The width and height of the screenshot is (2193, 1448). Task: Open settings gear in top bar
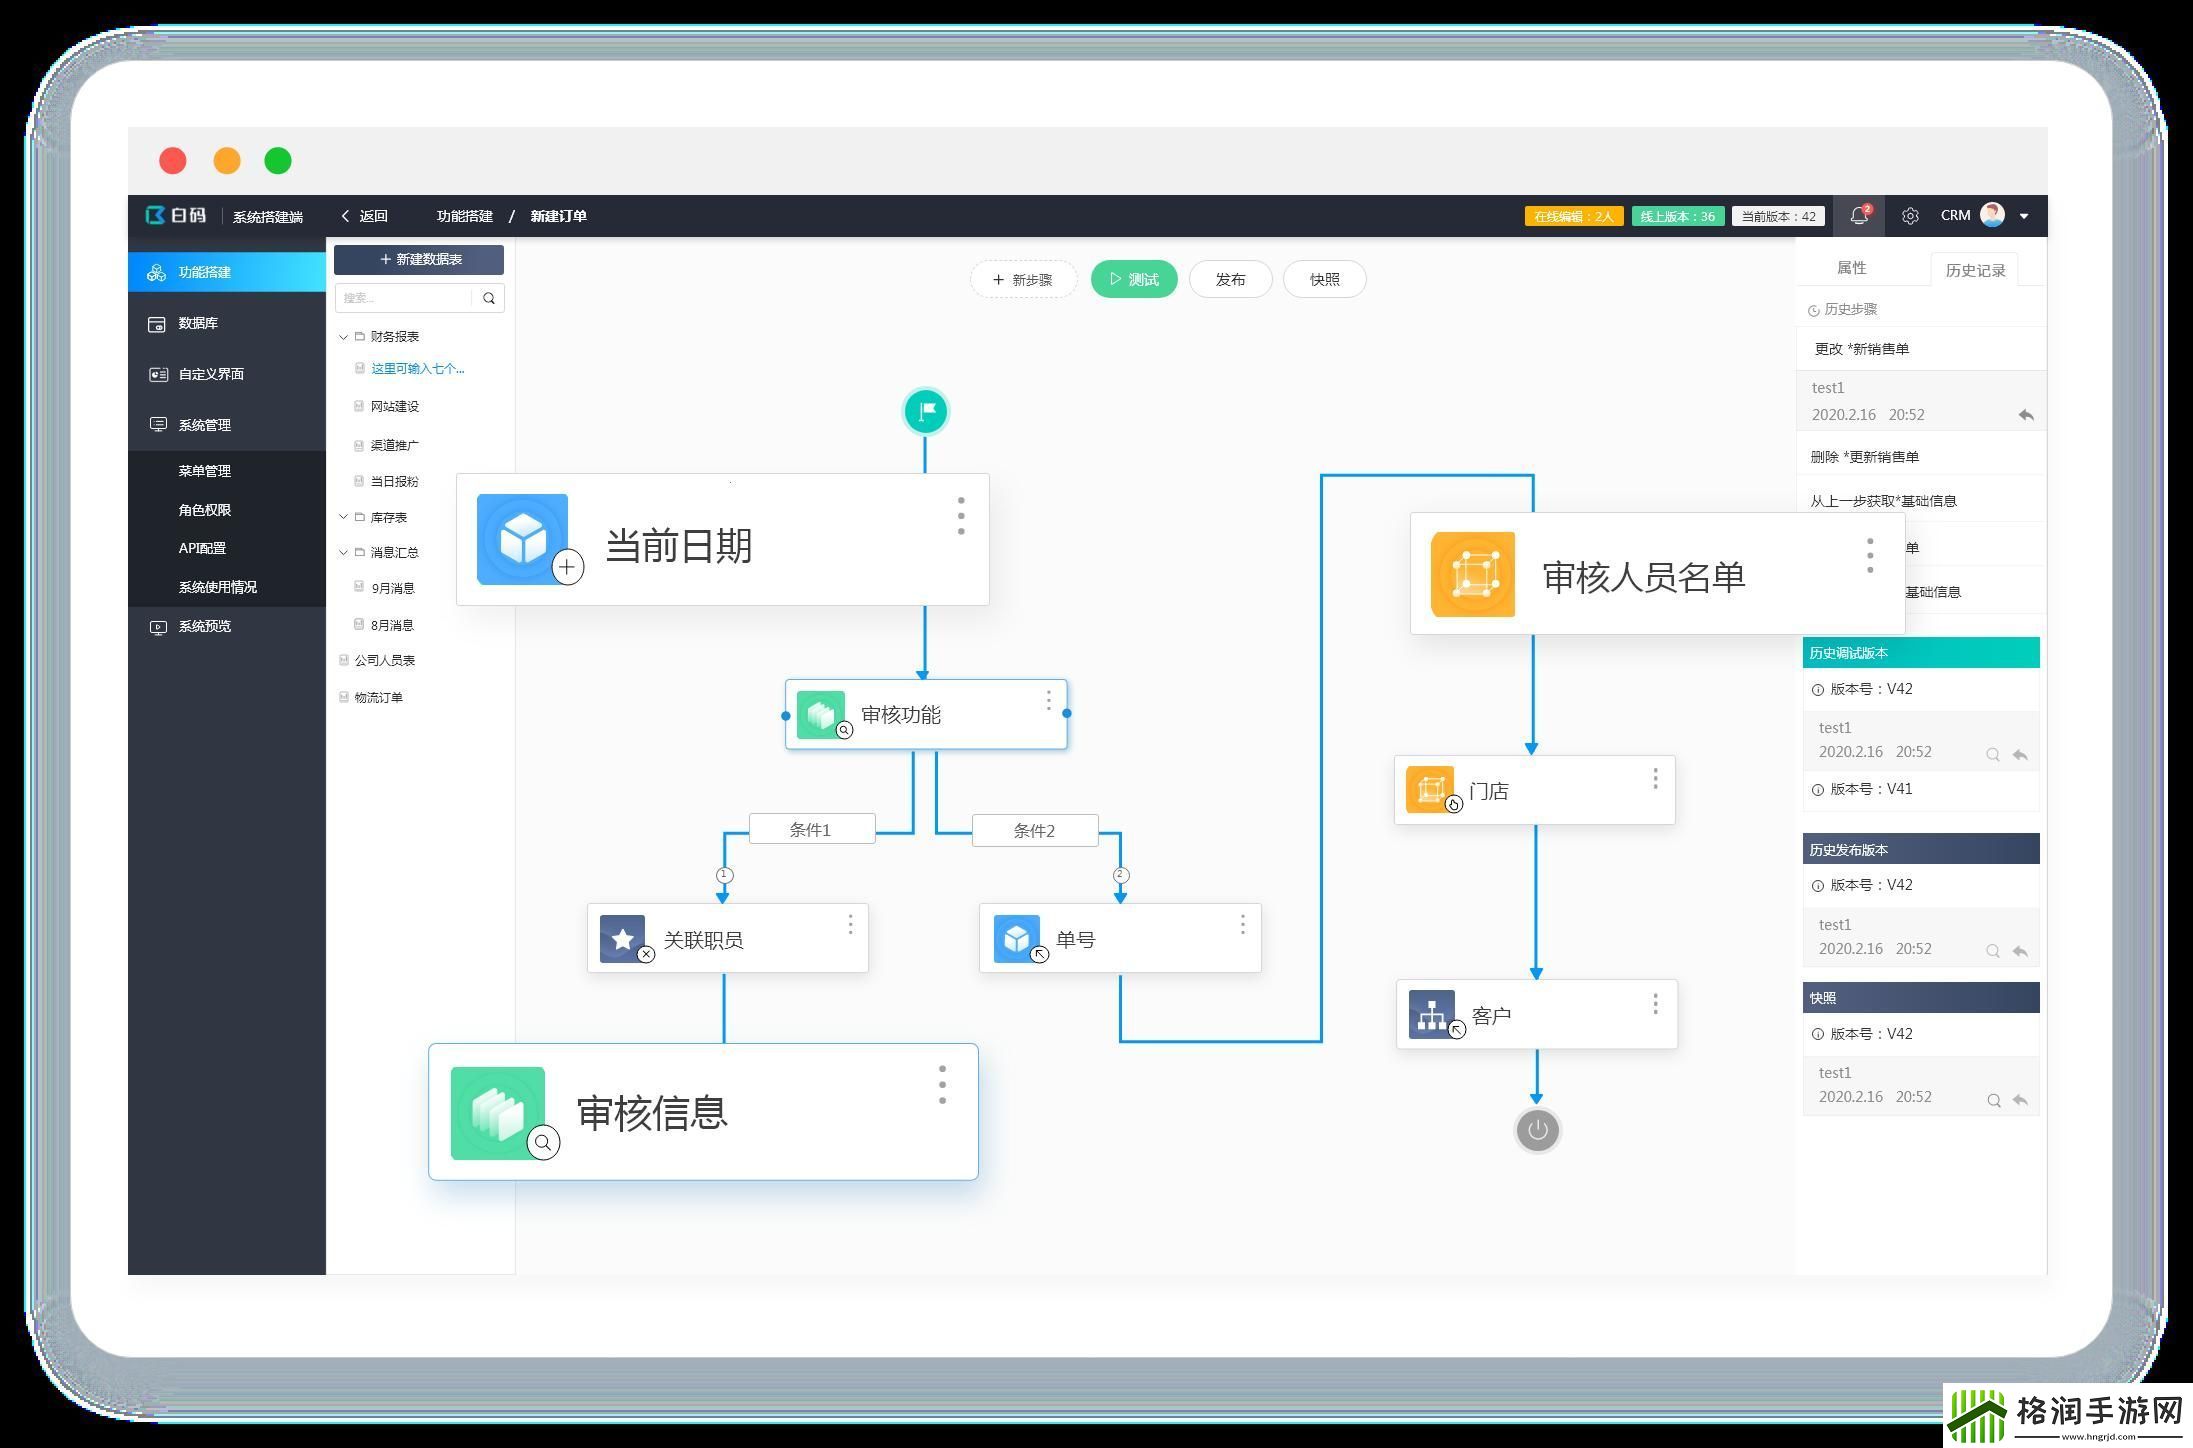click(1910, 216)
